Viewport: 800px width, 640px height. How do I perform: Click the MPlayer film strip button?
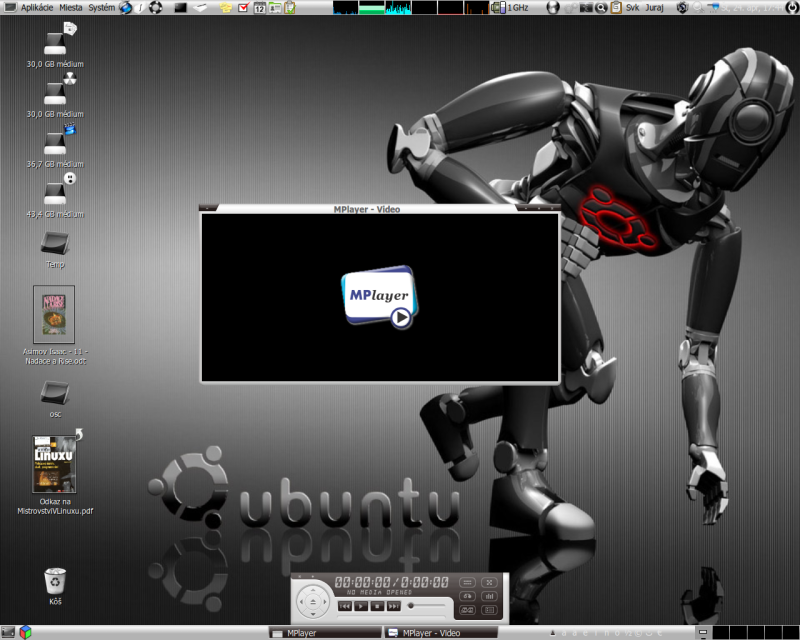(x=467, y=610)
